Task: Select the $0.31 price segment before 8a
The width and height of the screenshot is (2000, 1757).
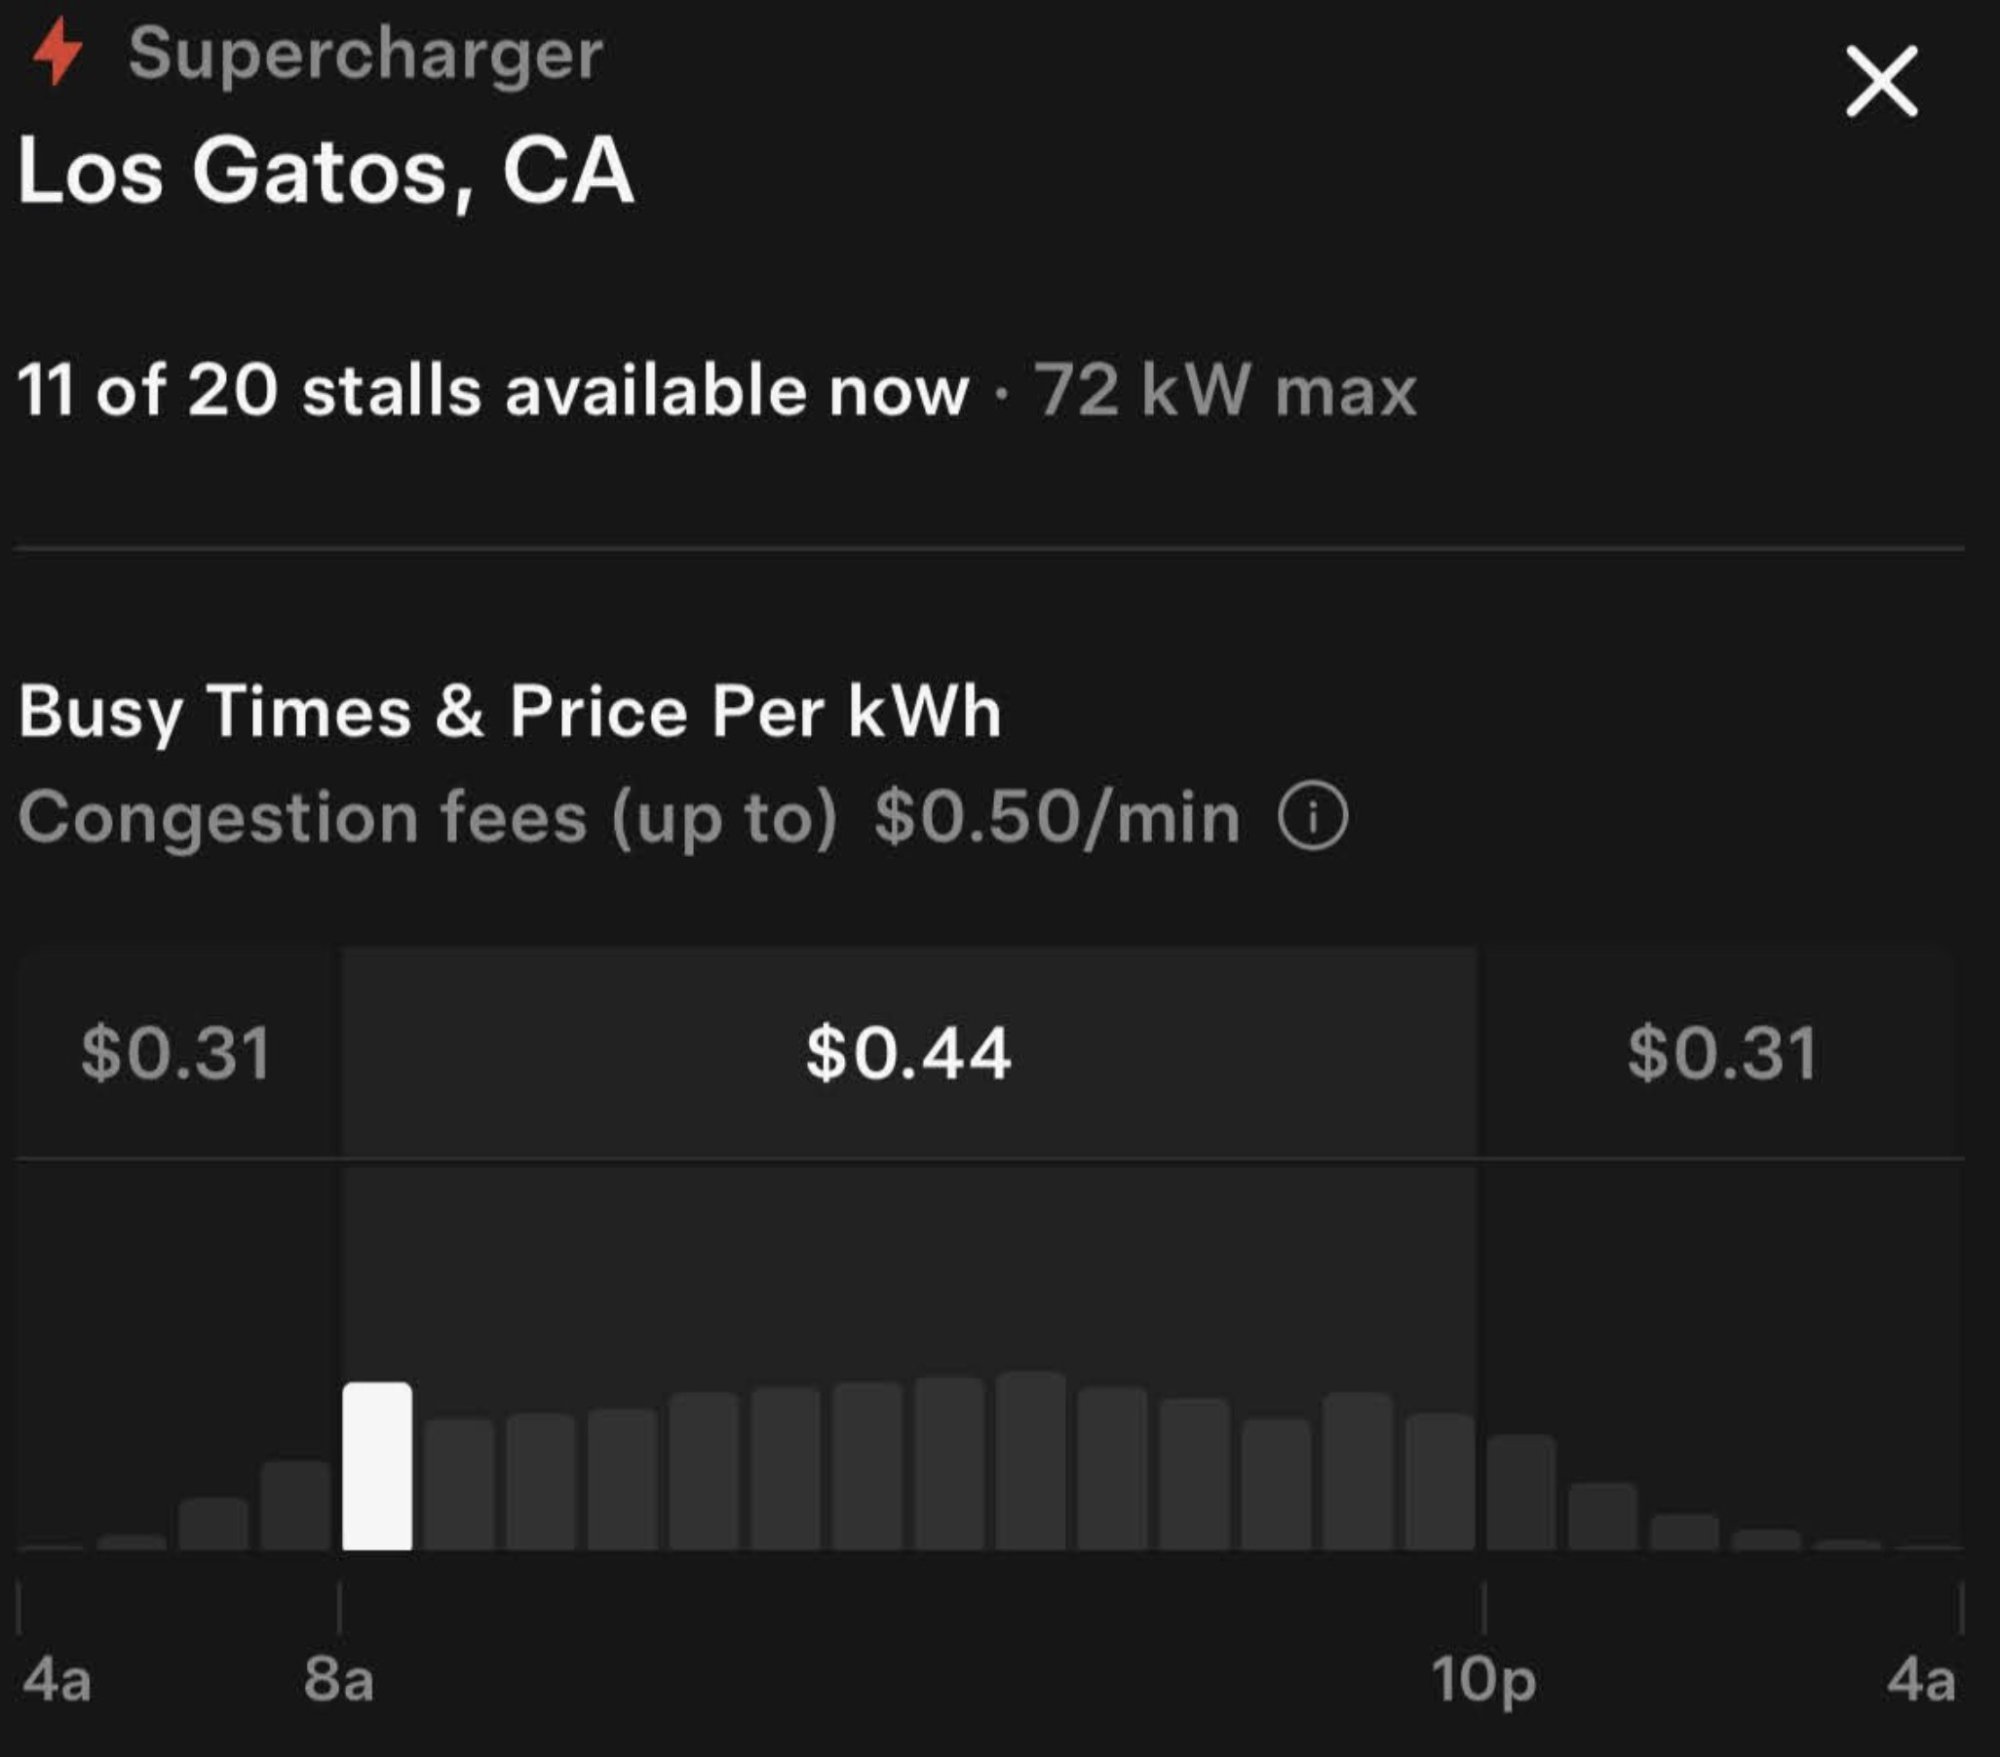Action: pyautogui.click(x=176, y=1053)
